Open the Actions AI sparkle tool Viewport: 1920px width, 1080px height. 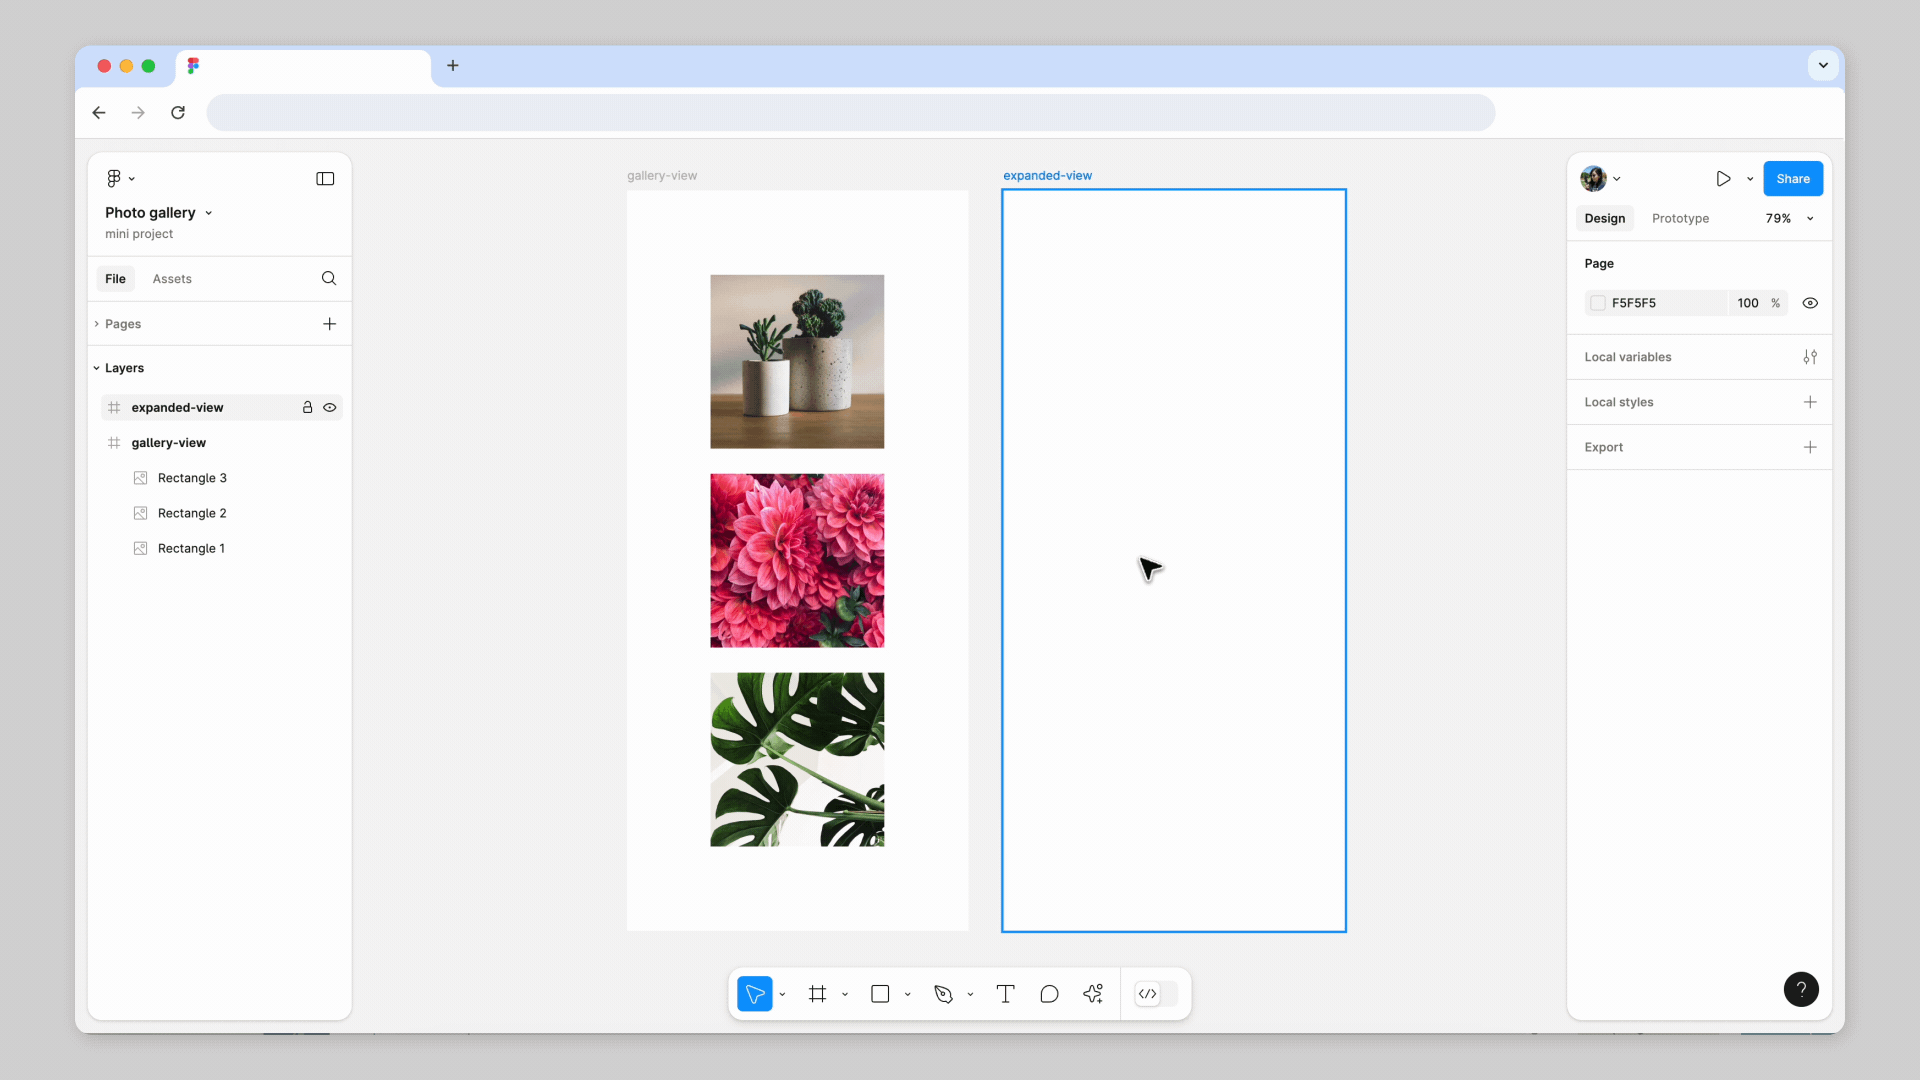(1093, 993)
